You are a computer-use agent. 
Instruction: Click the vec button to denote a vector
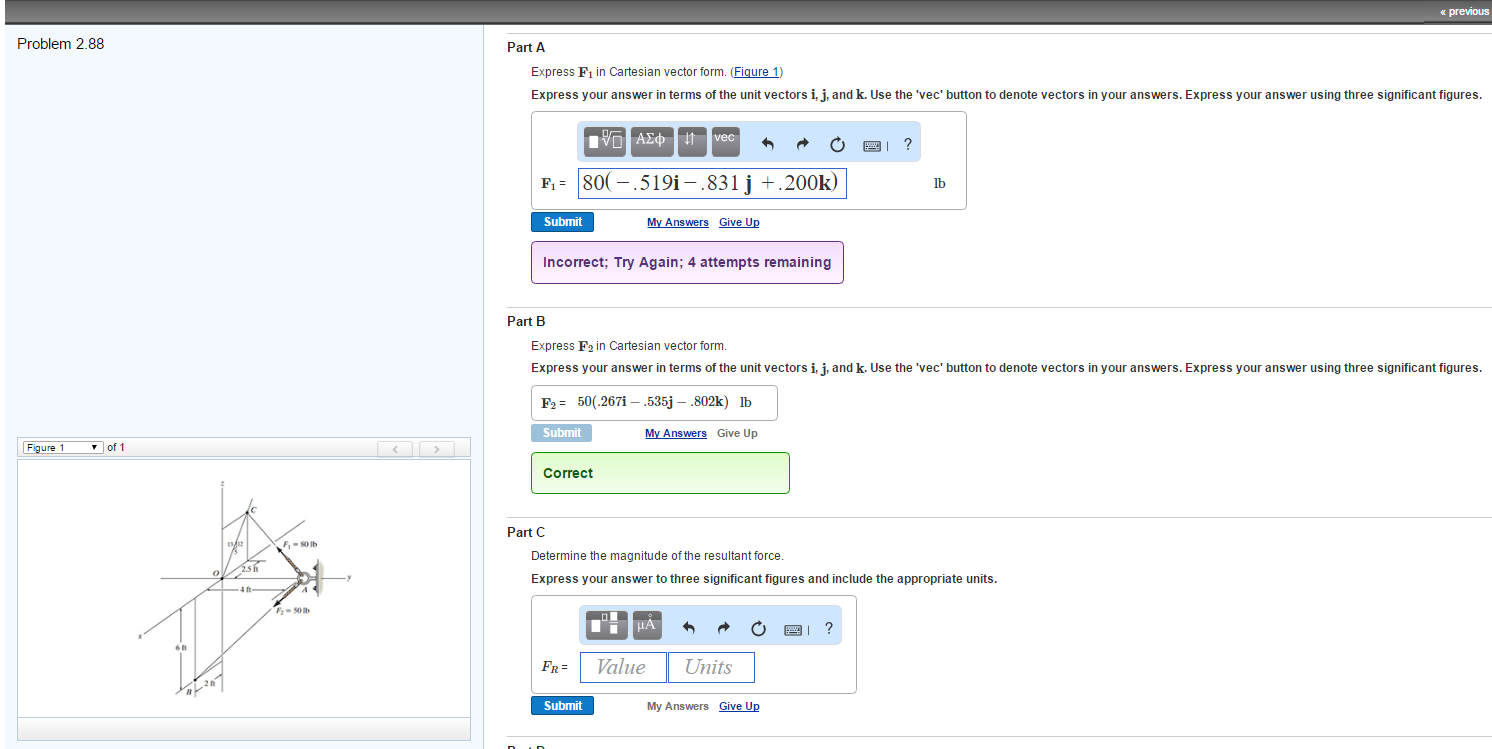click(724, 140)
